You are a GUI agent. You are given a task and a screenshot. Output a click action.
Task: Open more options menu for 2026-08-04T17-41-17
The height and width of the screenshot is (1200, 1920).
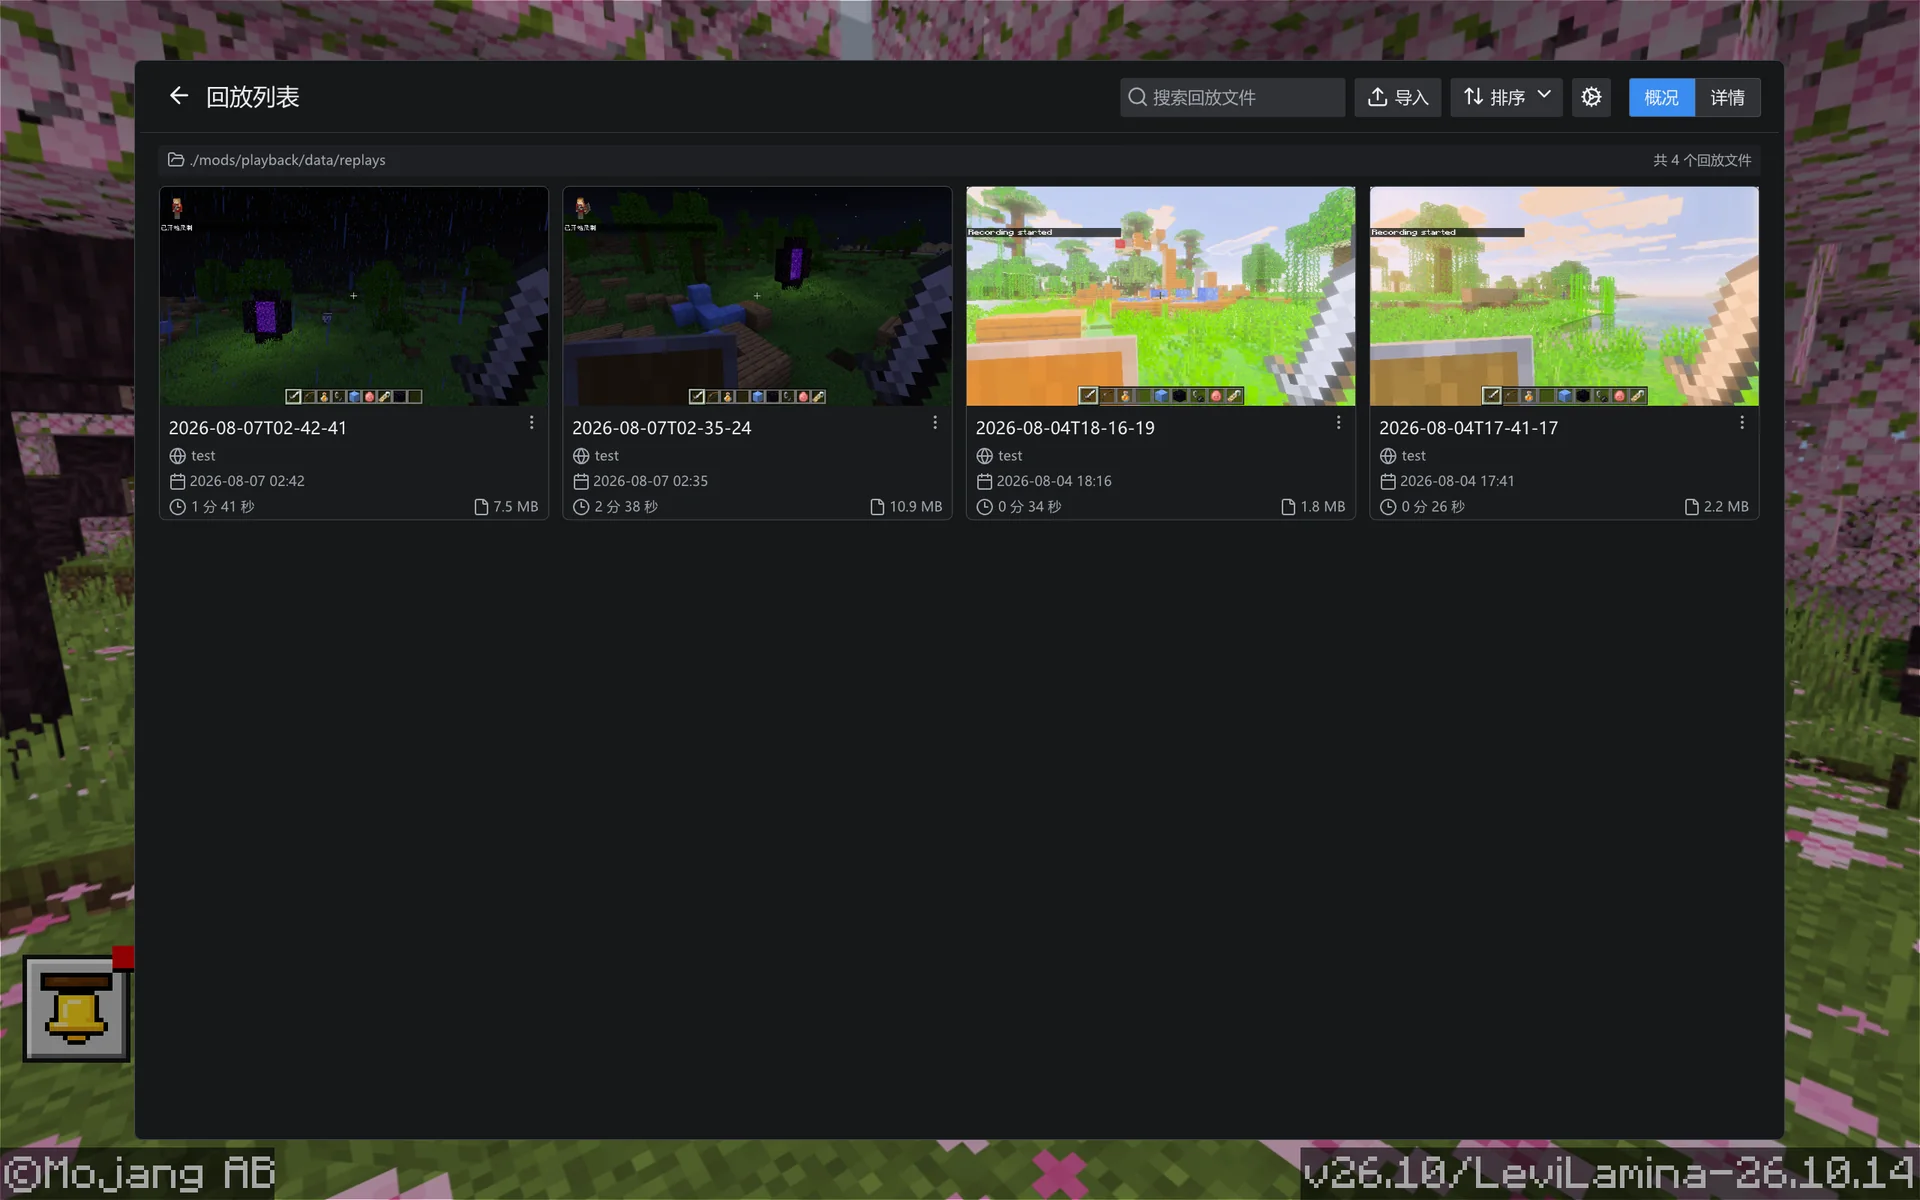tap(1742, 423)
